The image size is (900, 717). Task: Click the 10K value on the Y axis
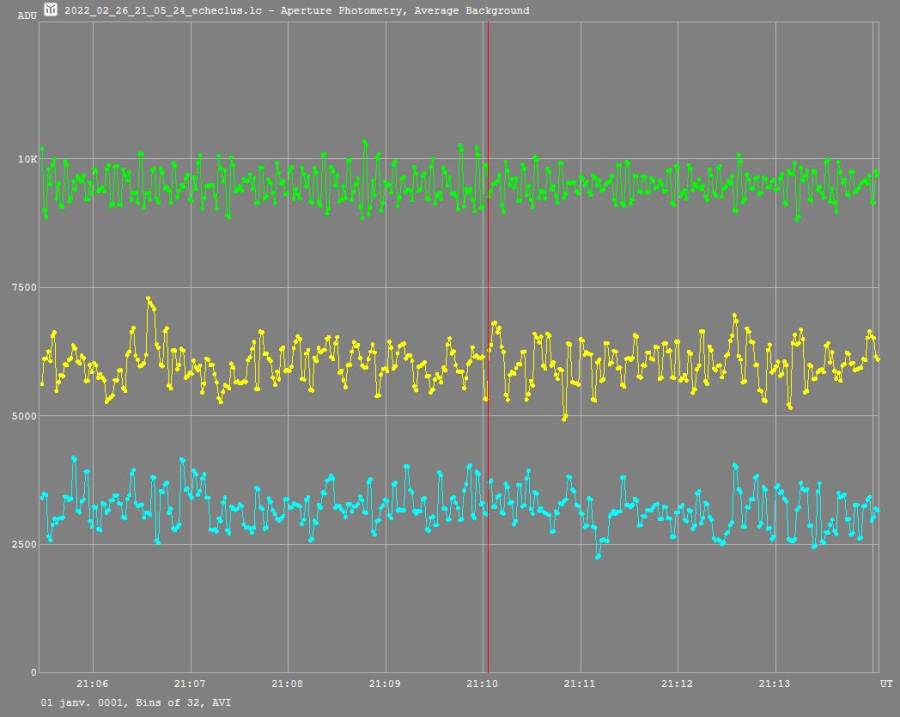27,159
